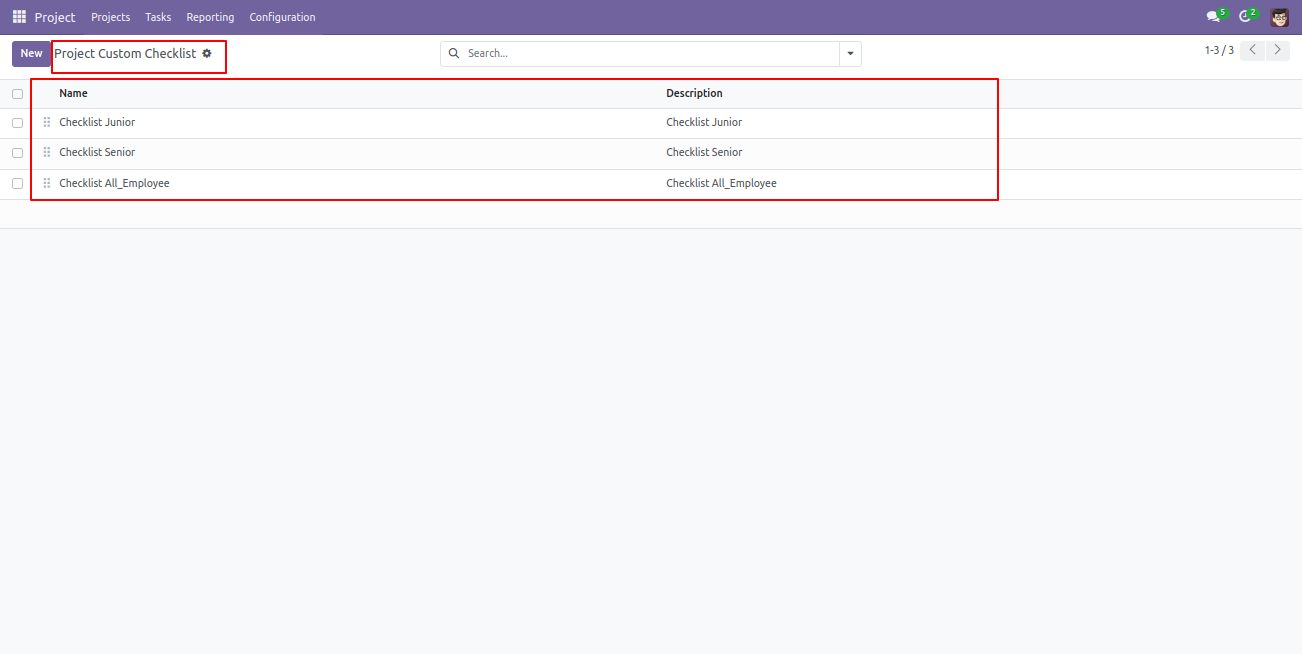Create a New checklist record

tap(32, 54)
